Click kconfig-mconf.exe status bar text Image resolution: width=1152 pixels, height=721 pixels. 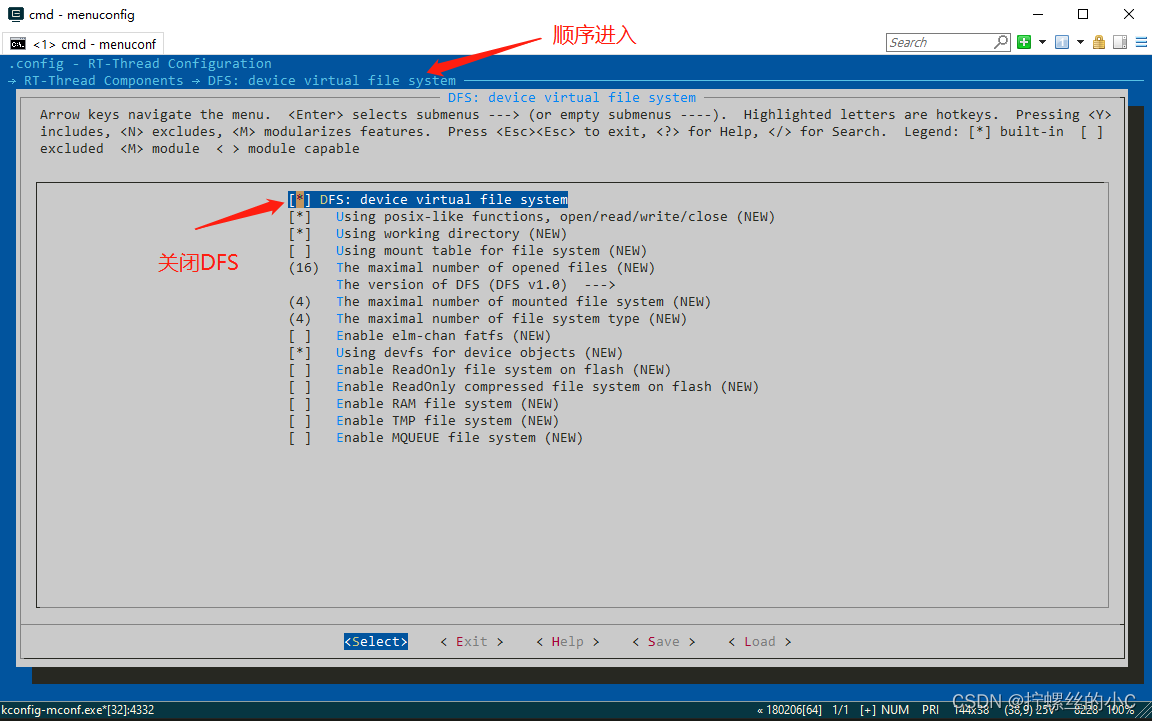click(x=78, y=710)
